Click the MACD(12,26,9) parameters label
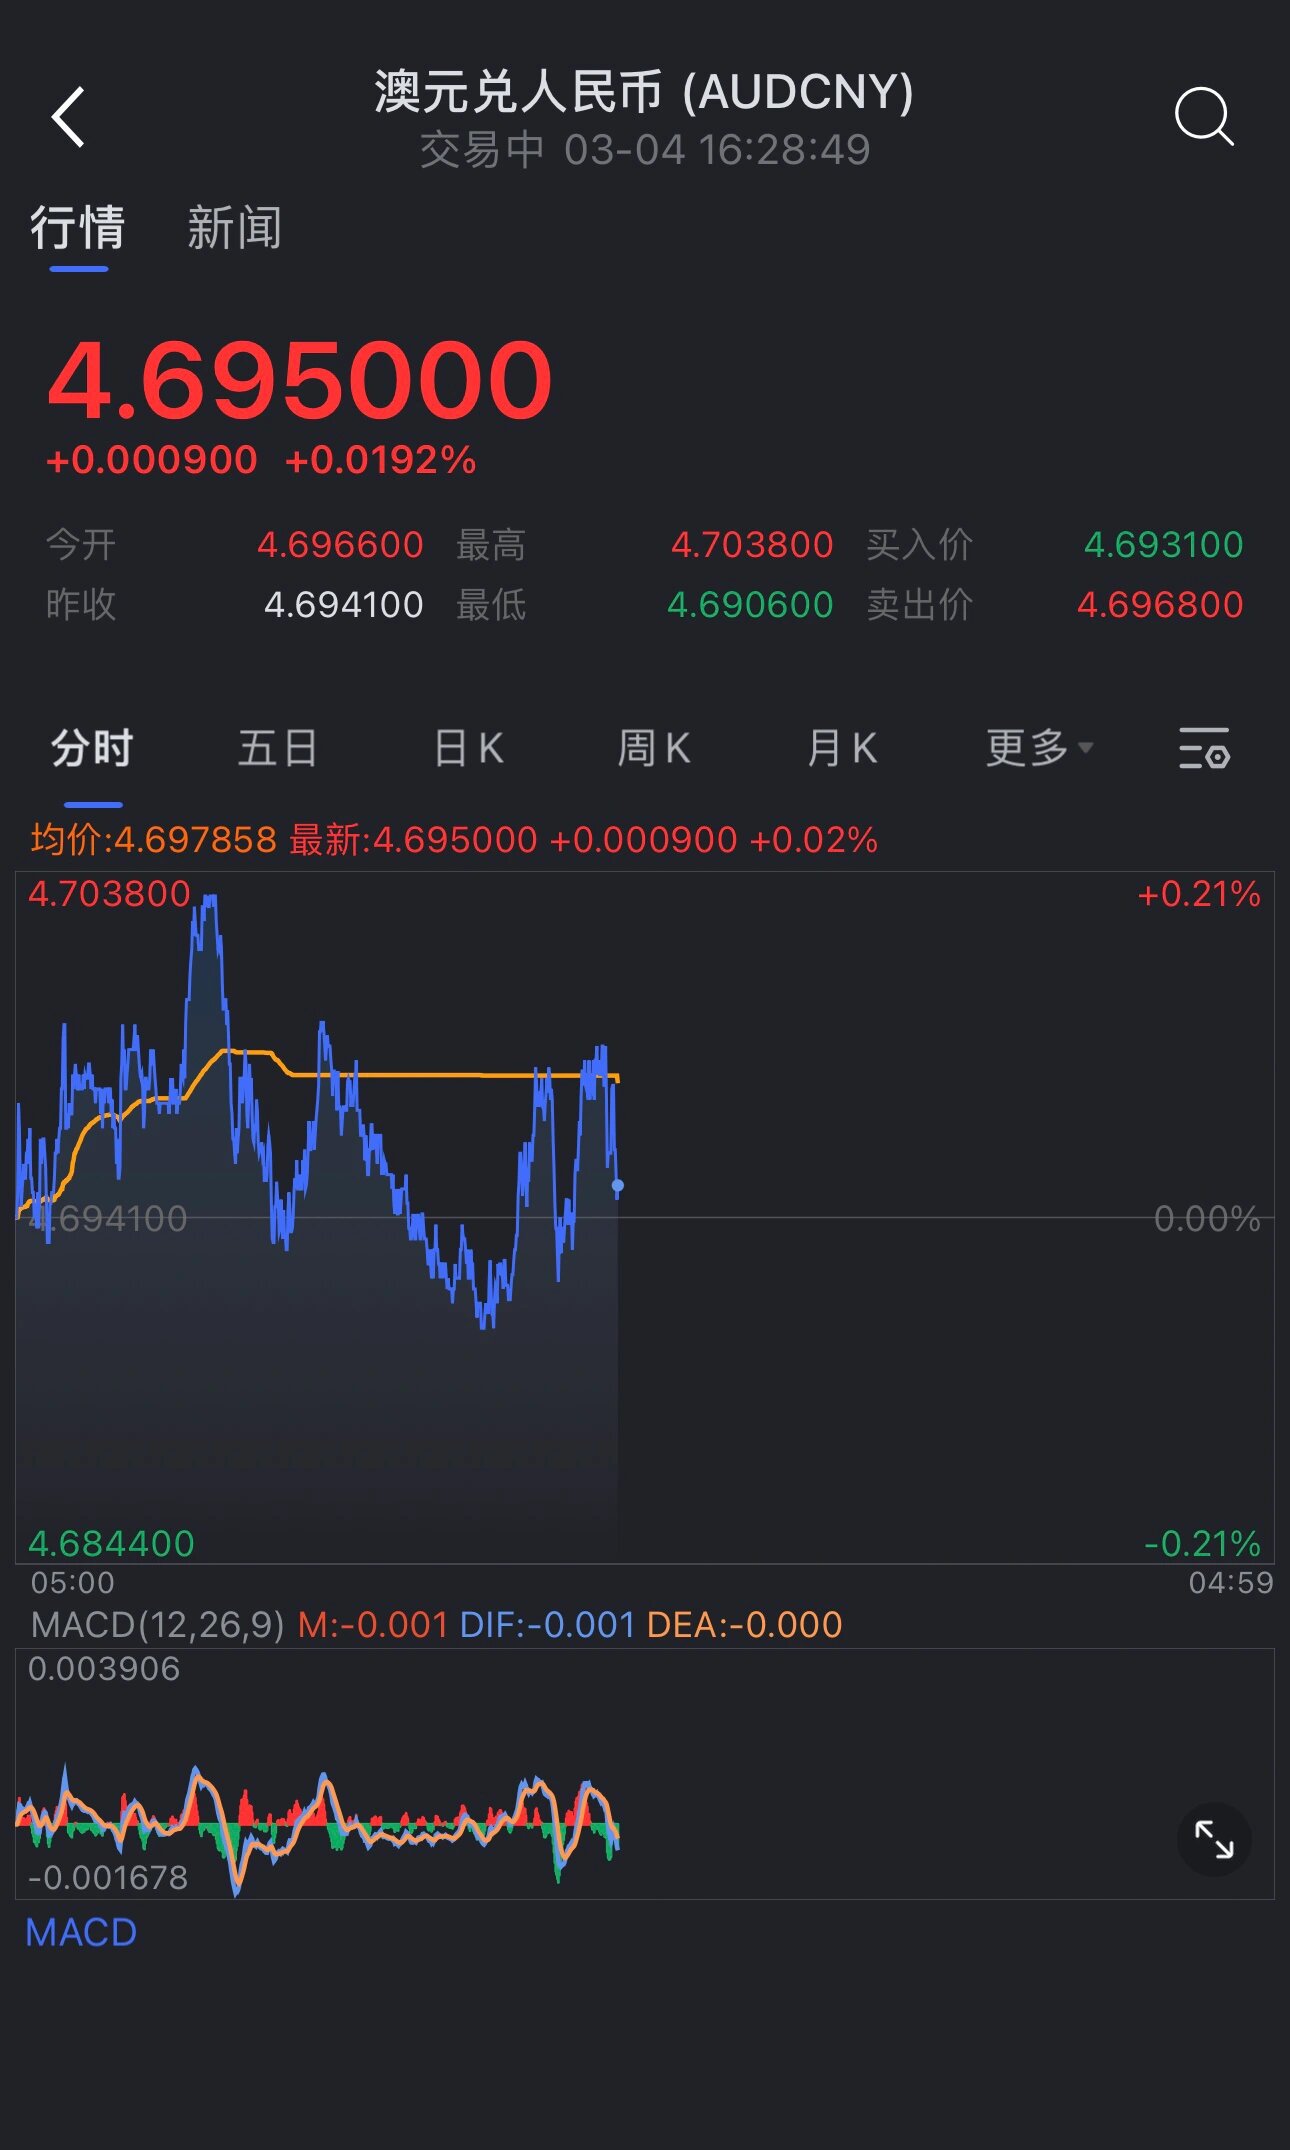The width and height of the screenshot is (1290, 2150). (158, 1625)
